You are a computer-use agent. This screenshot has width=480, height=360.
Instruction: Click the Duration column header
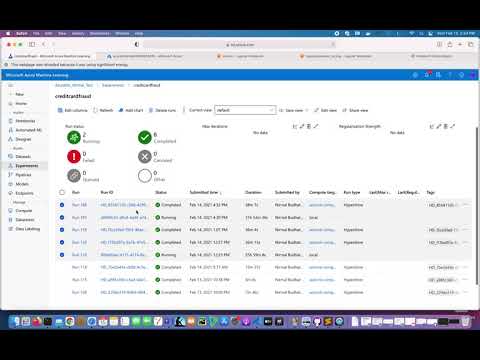(253, 192)
